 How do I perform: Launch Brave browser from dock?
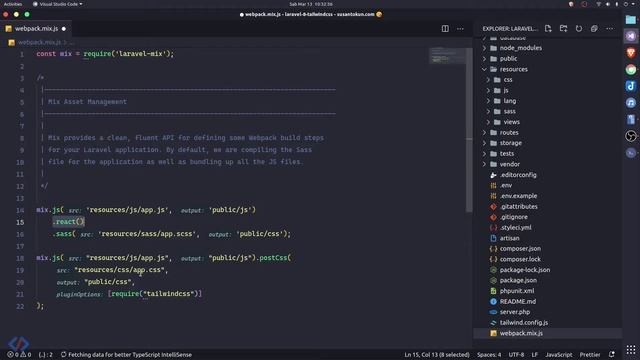631,53
